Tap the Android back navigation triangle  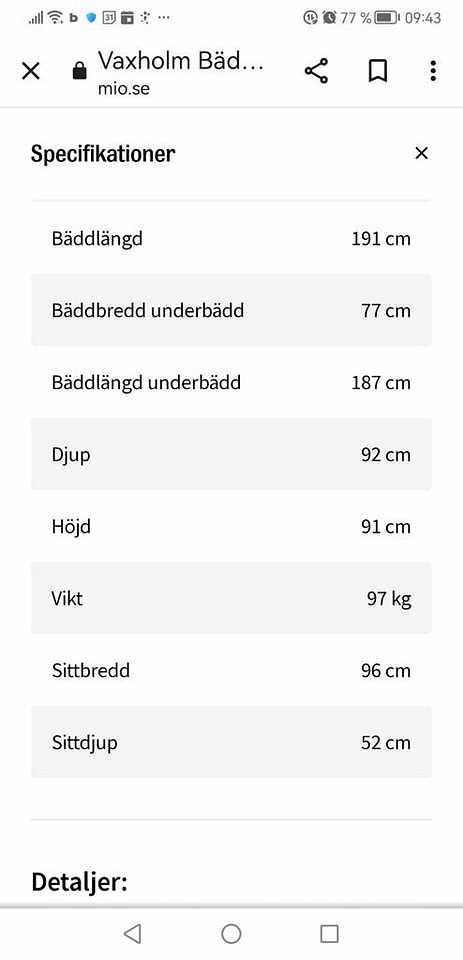(132, 934)
